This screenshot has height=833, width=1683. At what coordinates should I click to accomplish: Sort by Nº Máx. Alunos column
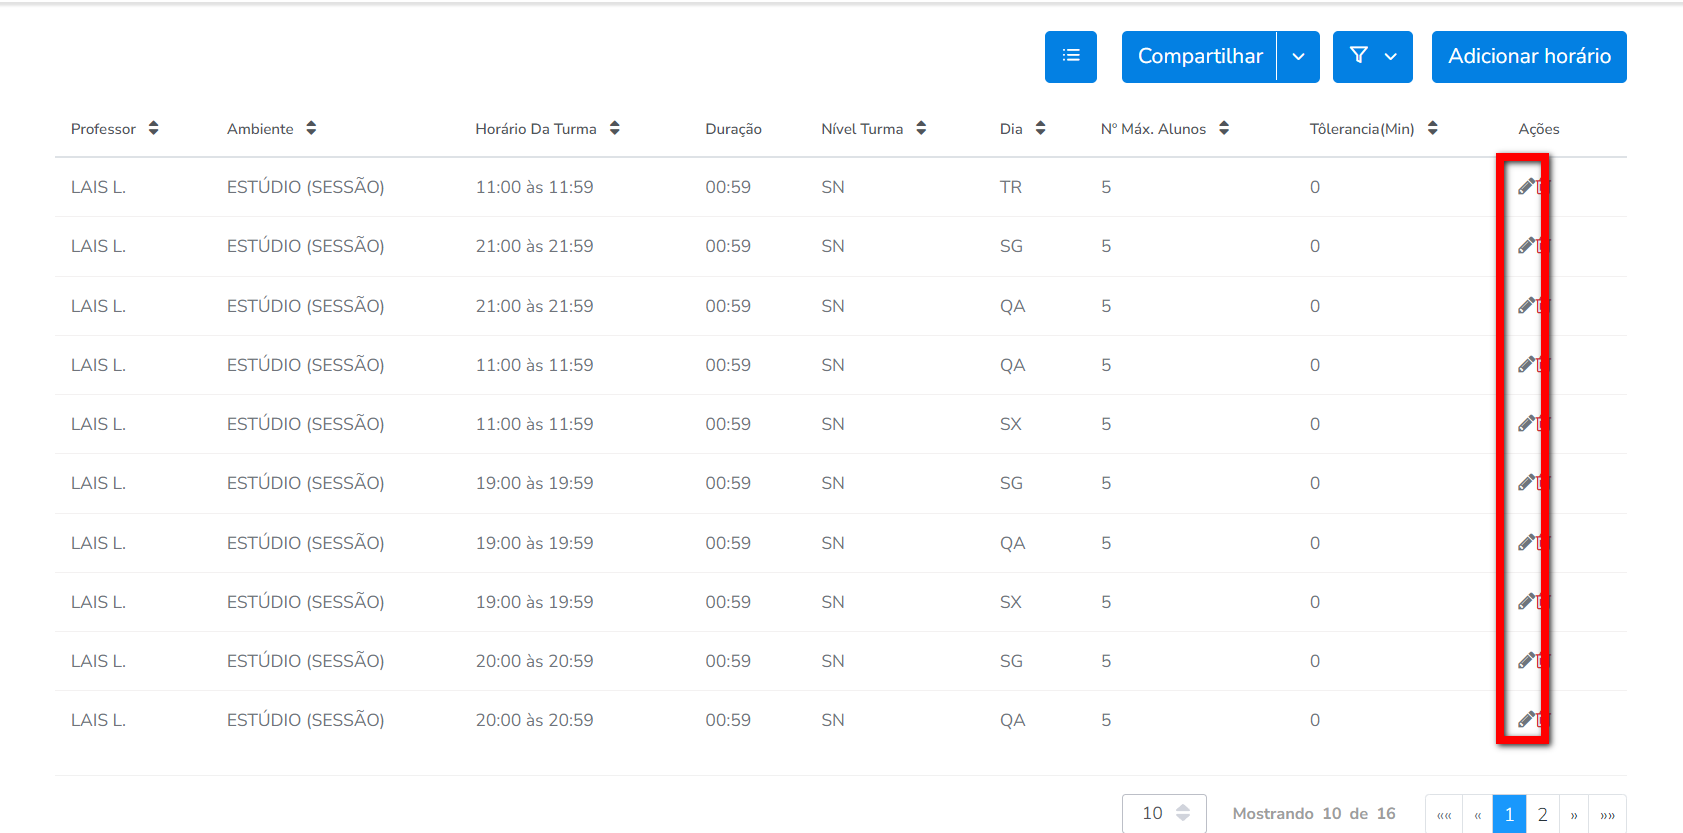click(x=1224, y=128)
